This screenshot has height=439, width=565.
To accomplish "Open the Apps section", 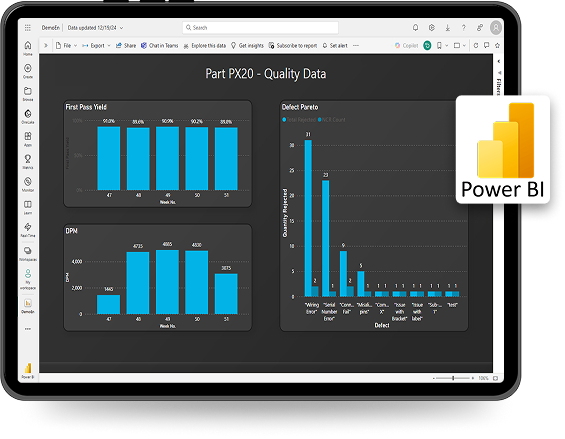I will pos(28,139).
